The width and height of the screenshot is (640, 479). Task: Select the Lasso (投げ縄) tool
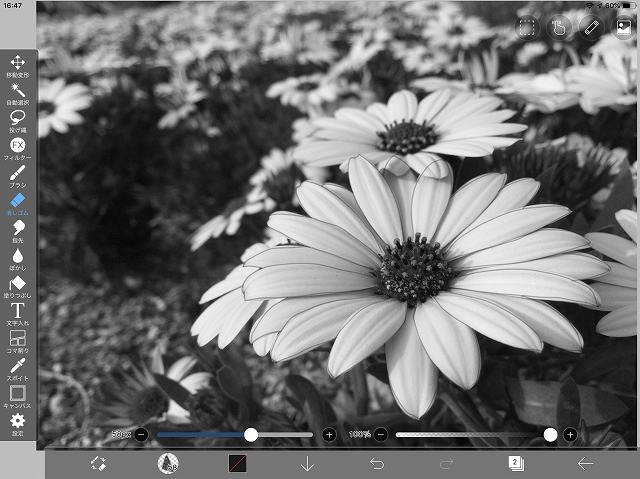coord(18,121)
